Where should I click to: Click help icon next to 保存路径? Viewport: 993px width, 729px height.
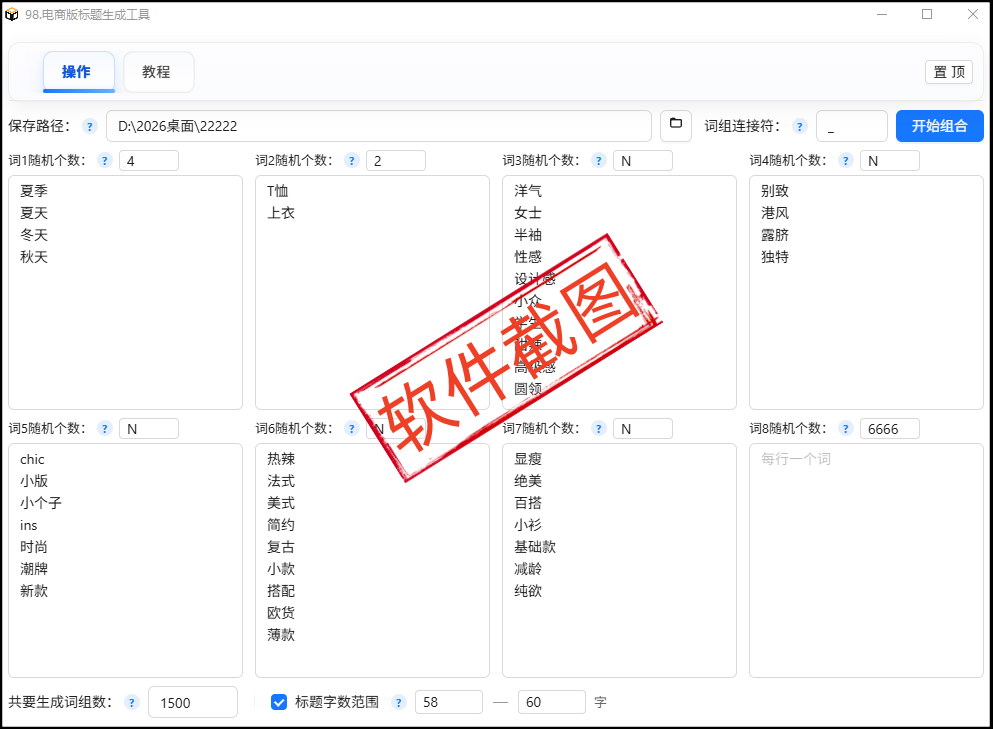(x=89, y=127)
